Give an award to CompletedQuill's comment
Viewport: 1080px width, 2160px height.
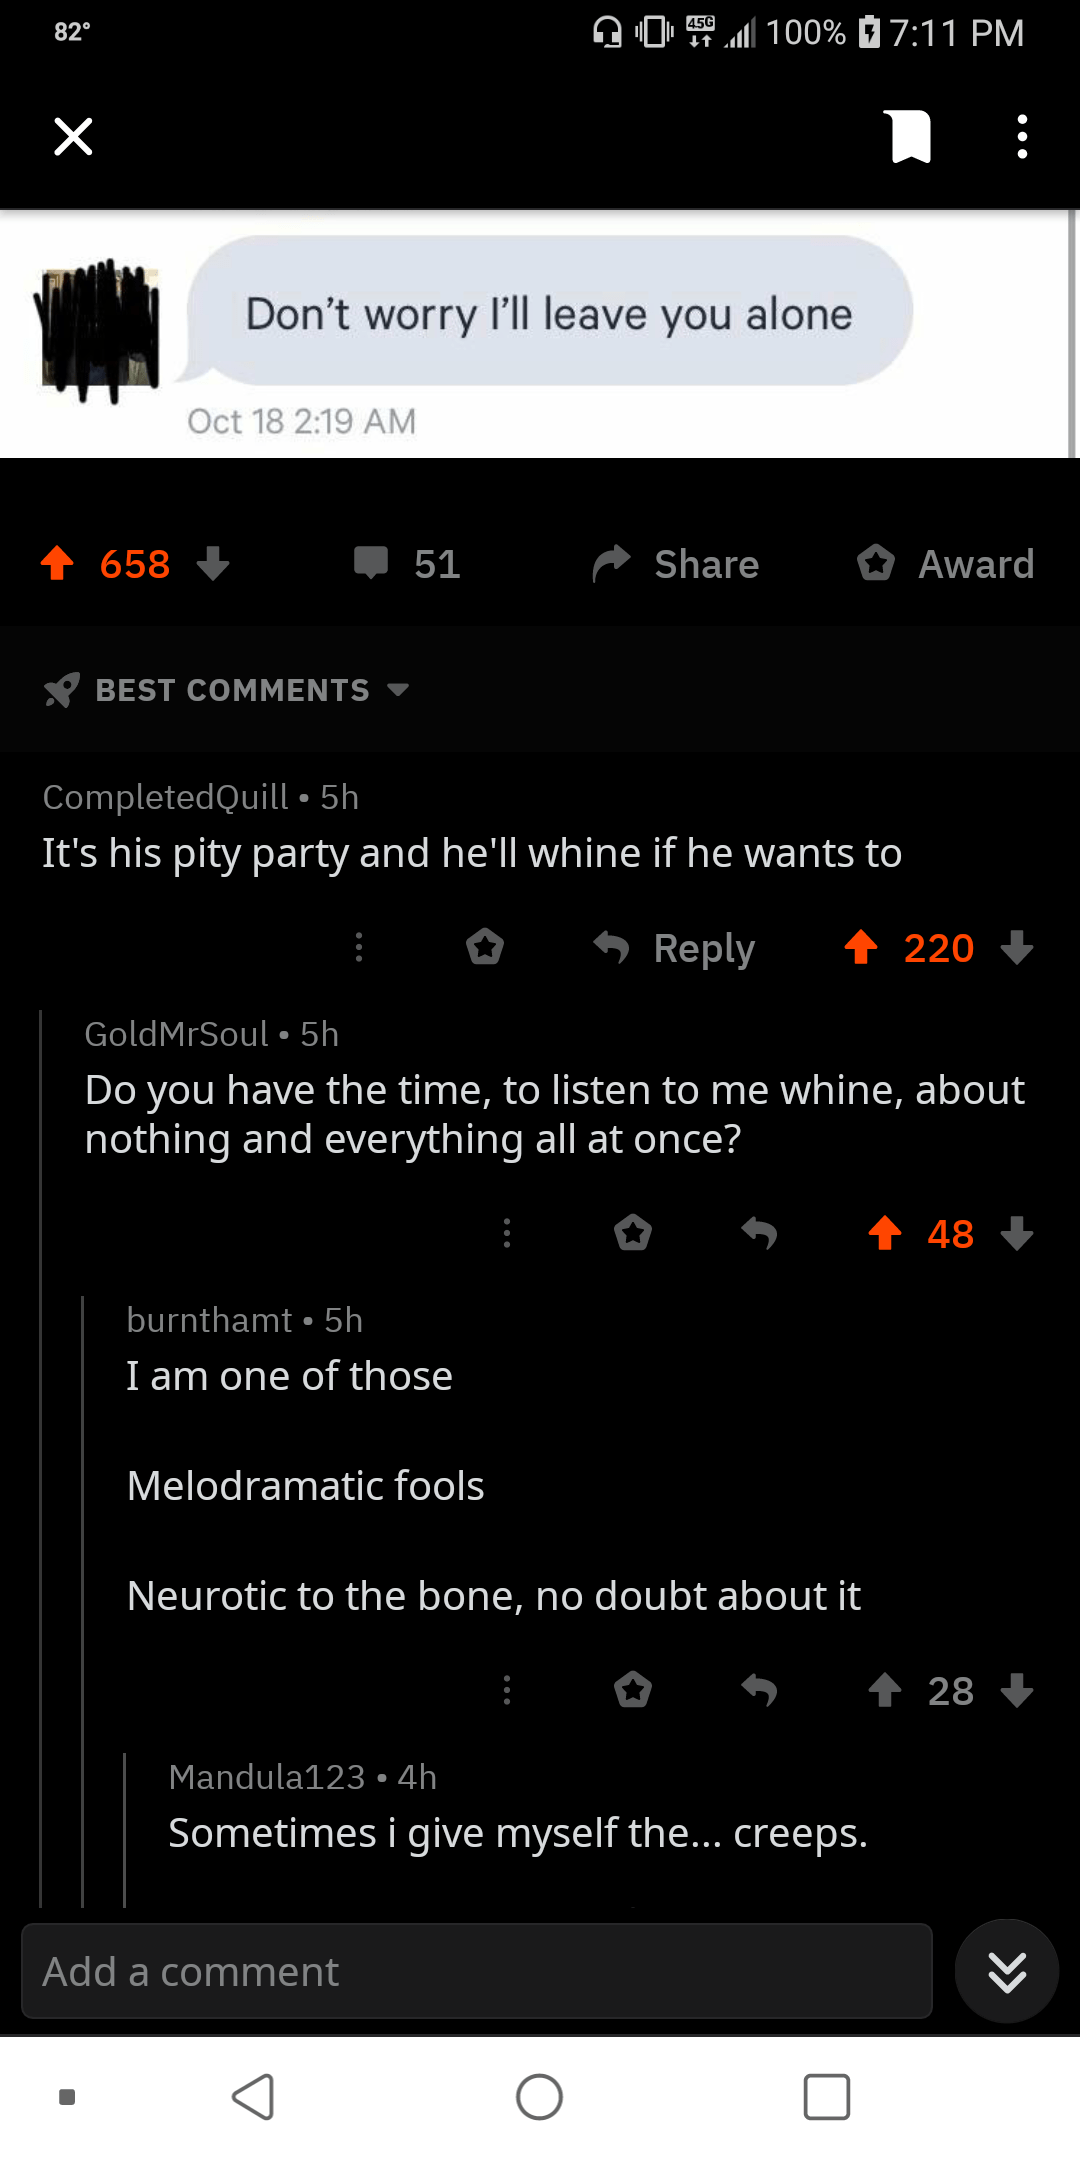[484, 948]
